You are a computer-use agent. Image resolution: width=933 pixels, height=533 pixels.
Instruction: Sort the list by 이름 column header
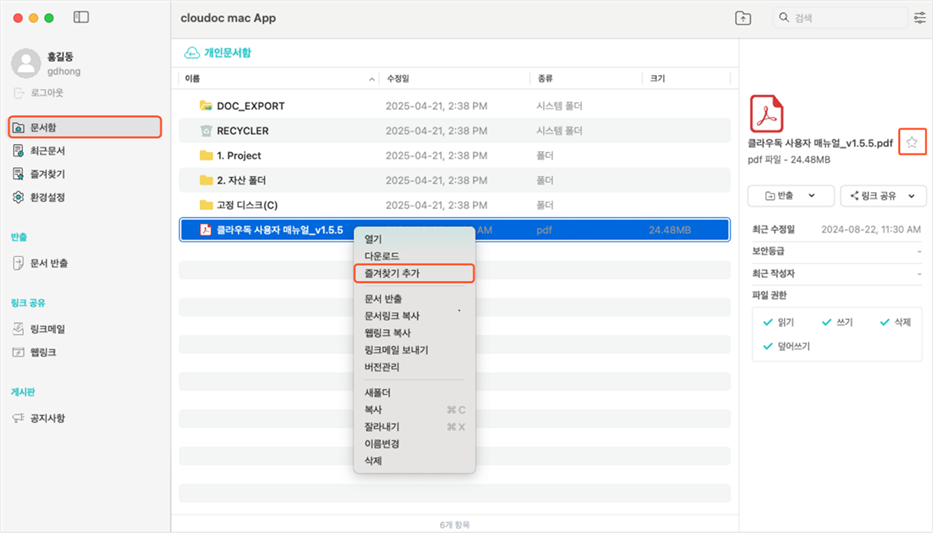(193, 78)
